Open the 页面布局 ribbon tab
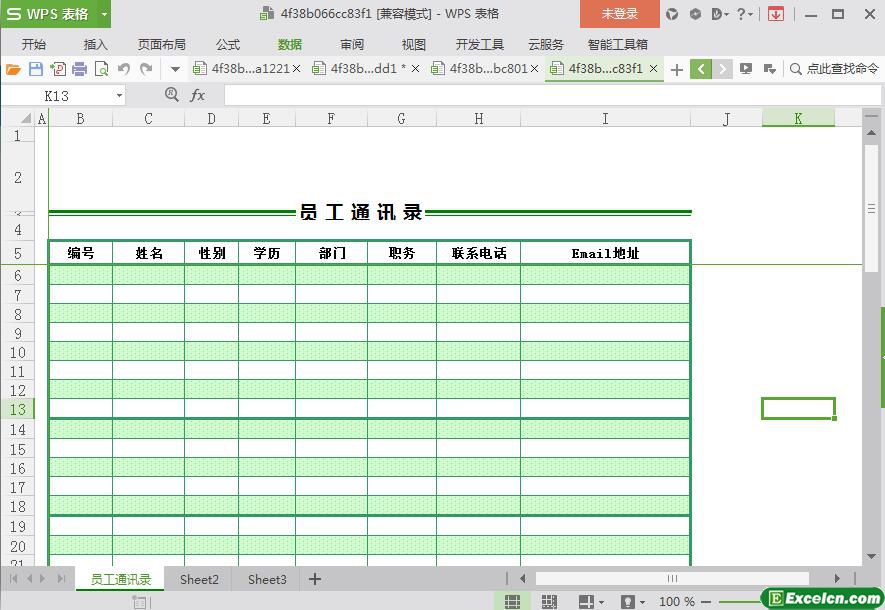885x610 pixels. click(x=161, y=44)
